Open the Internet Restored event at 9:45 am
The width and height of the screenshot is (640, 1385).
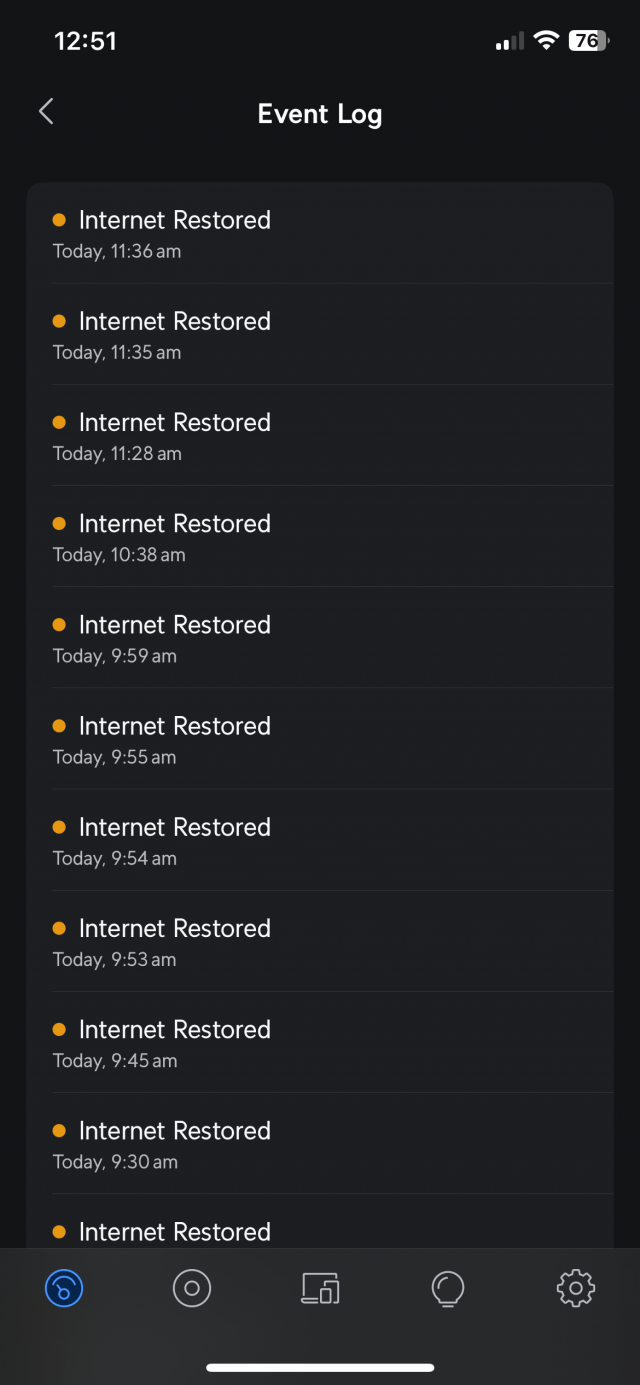(320, 1041)
